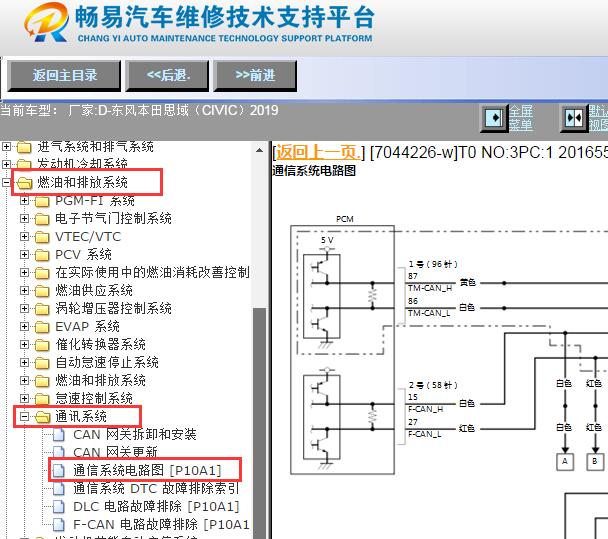
Task: Click the Chang Yi platform logo
Action: coord(47,22)
